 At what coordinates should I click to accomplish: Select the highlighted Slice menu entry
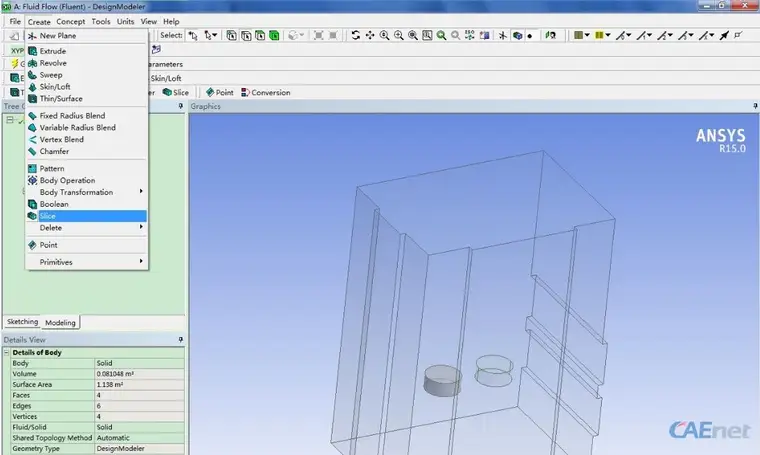coord(87,216)
